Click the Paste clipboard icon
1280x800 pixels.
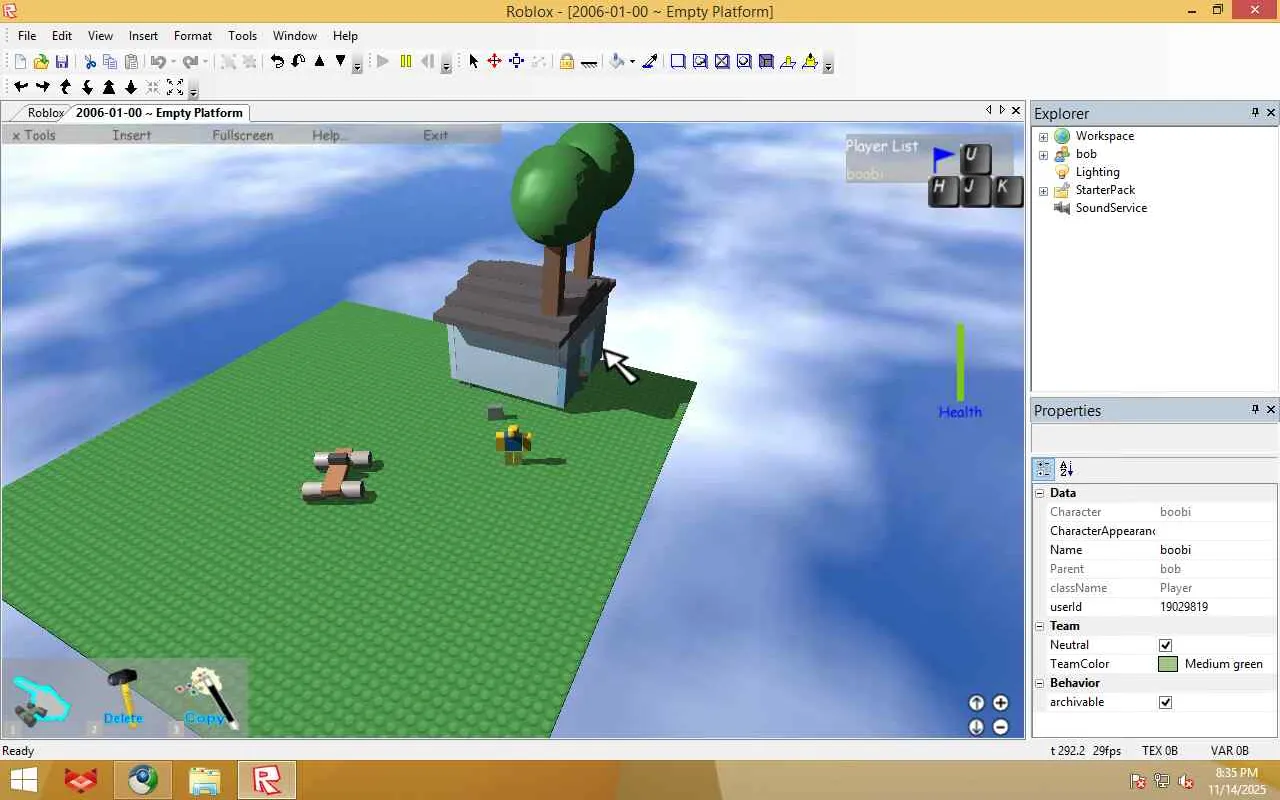tap(131, 62)
